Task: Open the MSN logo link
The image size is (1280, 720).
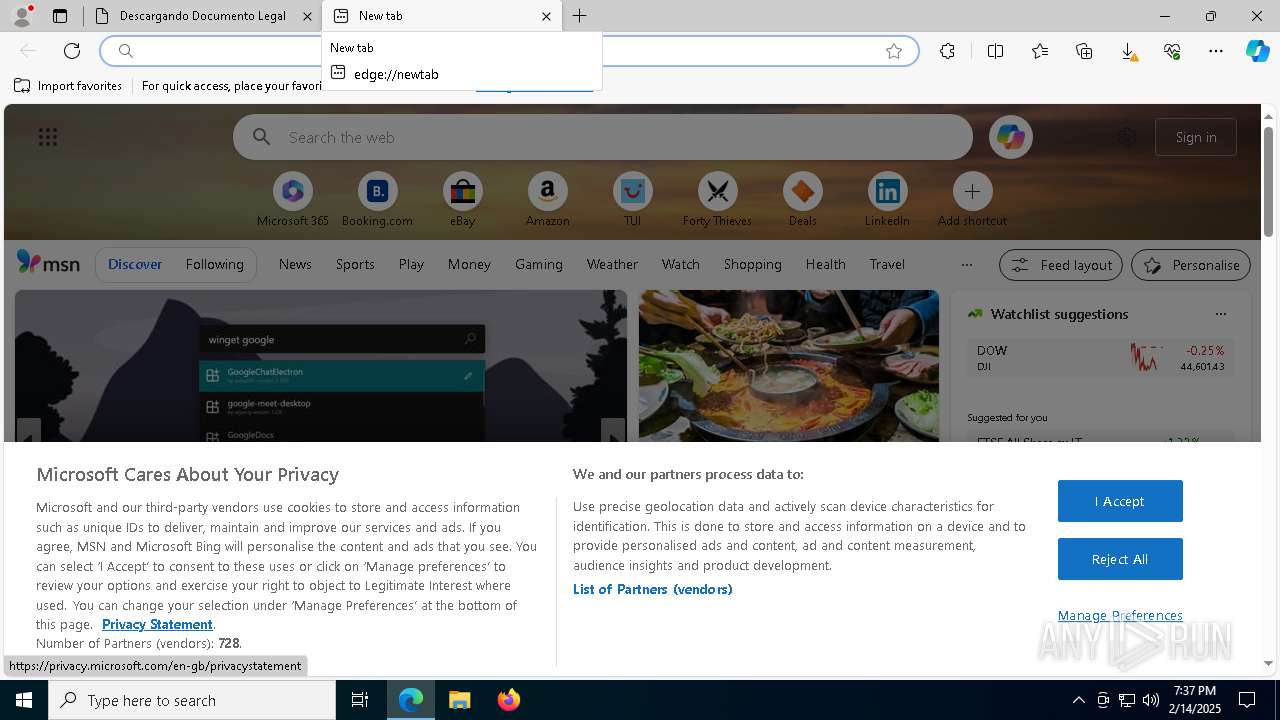Action: tap(48, 263)
